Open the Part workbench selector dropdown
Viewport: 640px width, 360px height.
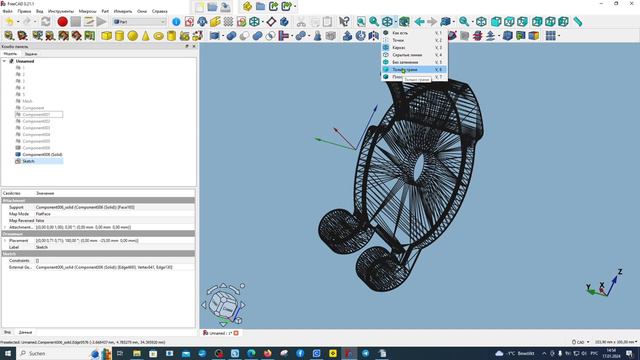pos(139,22)
